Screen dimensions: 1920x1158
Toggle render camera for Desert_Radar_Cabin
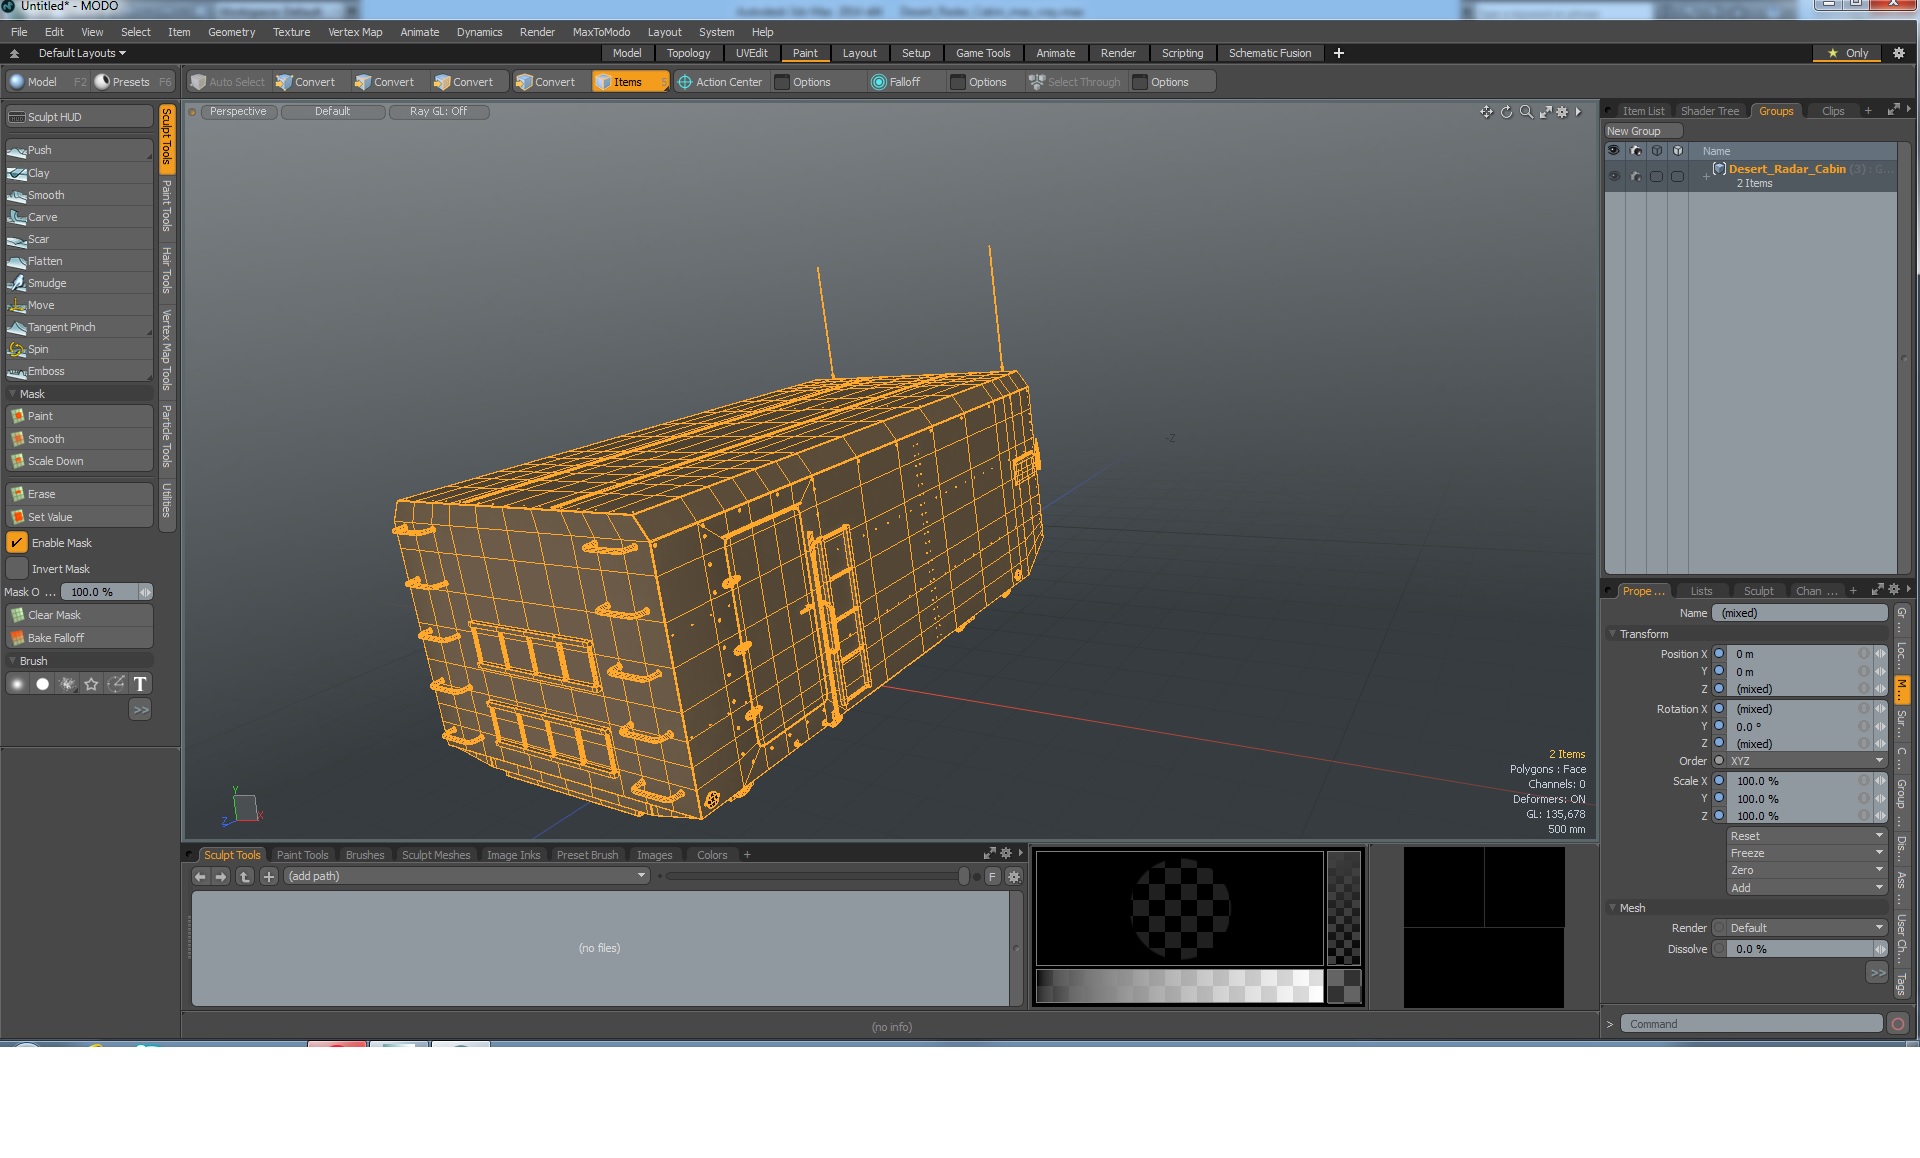point(1635,176)
